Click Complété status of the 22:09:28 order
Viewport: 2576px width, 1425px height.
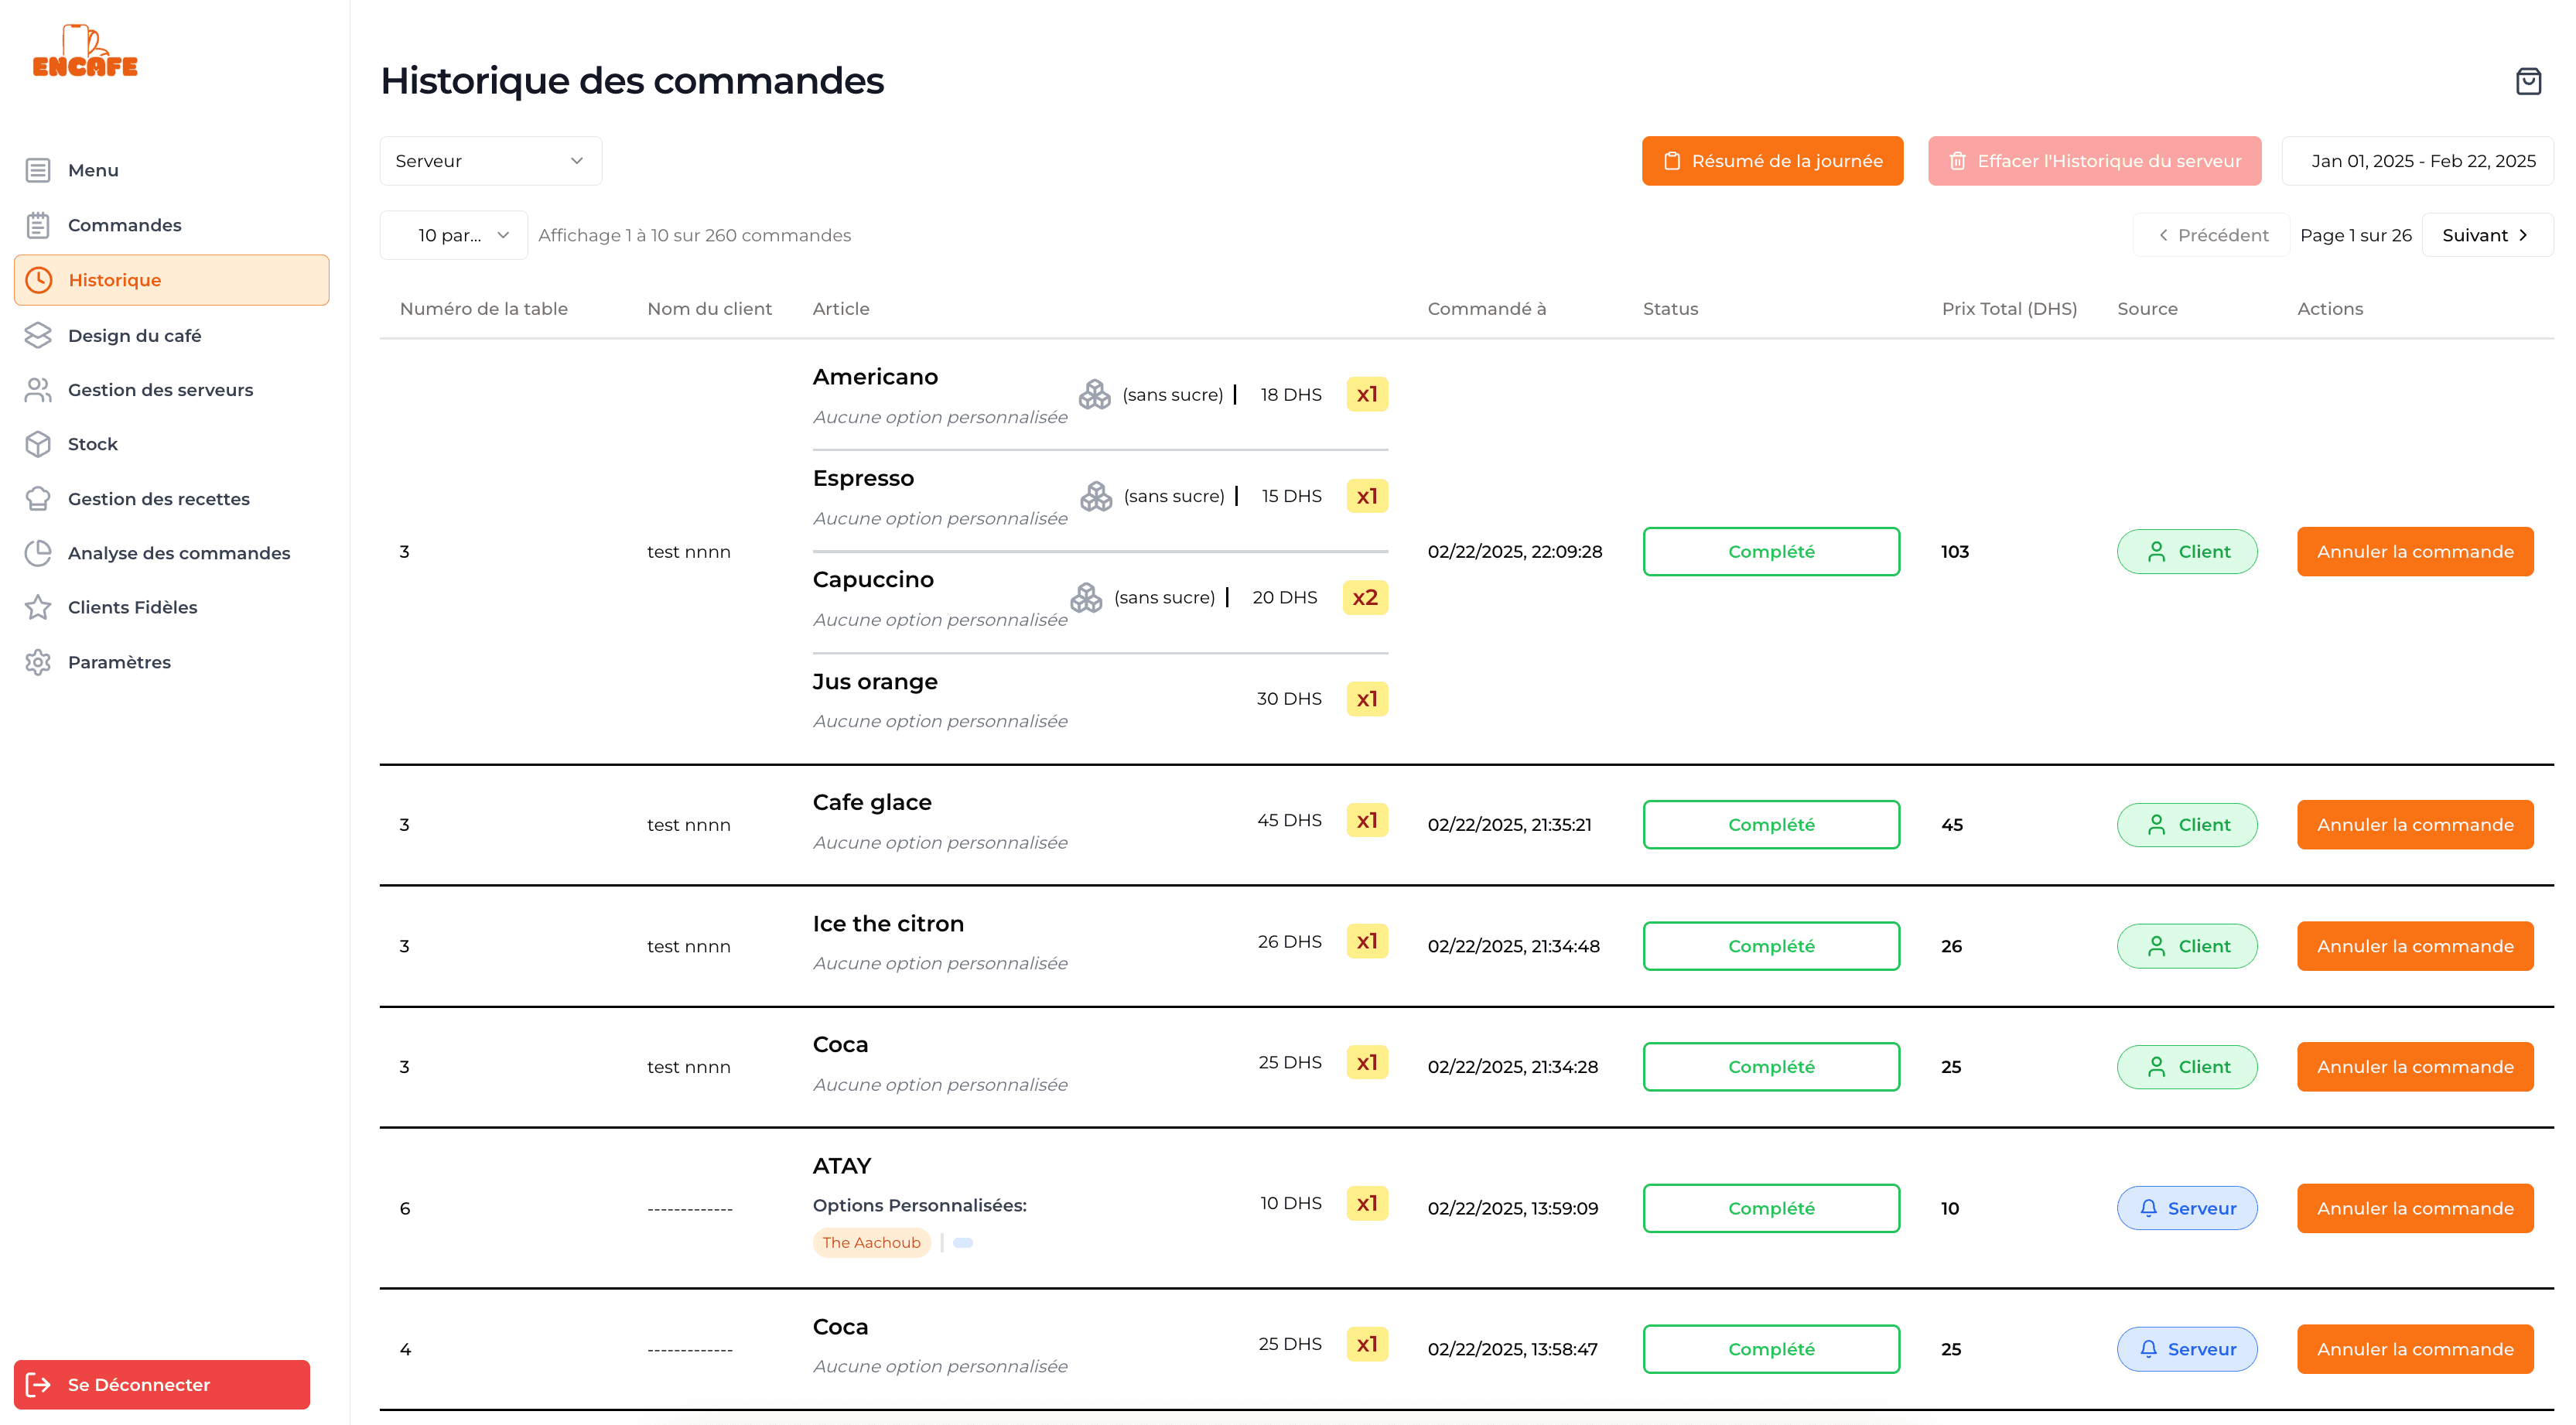coord(1771,552)
